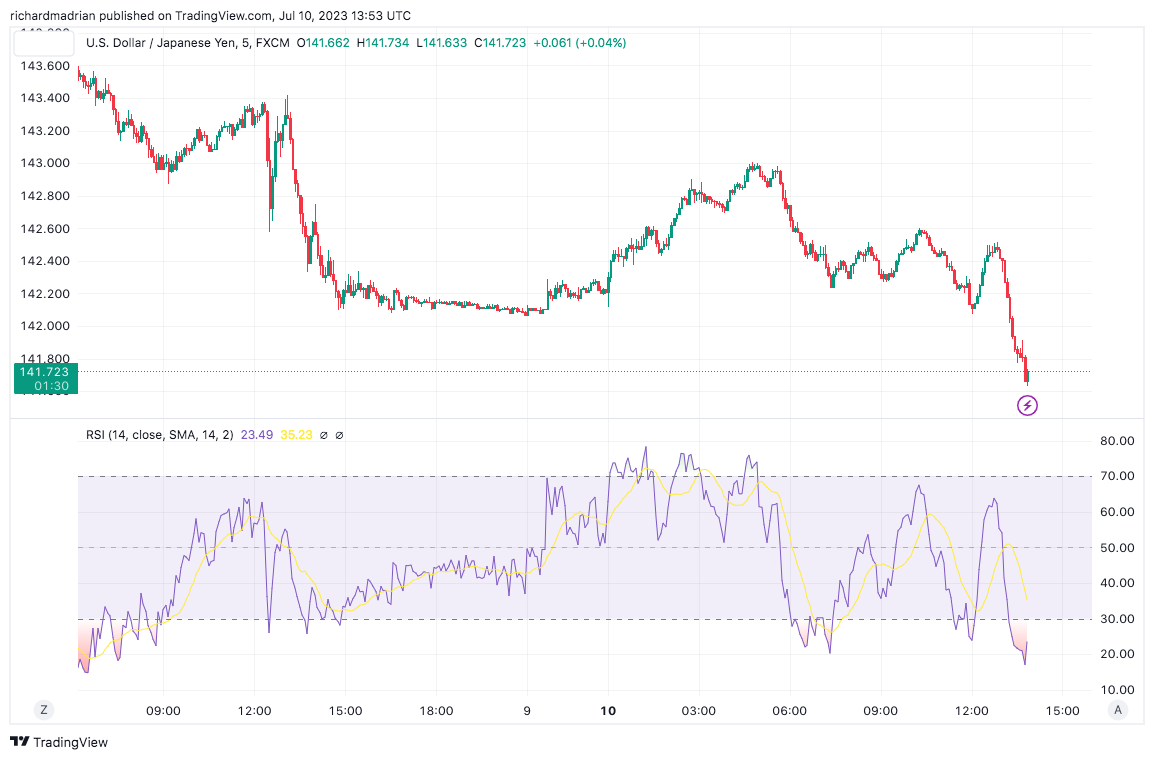Click the 142.800 price axis label
The width and height of the screenshot is (1154, 759).
[46, 195]
